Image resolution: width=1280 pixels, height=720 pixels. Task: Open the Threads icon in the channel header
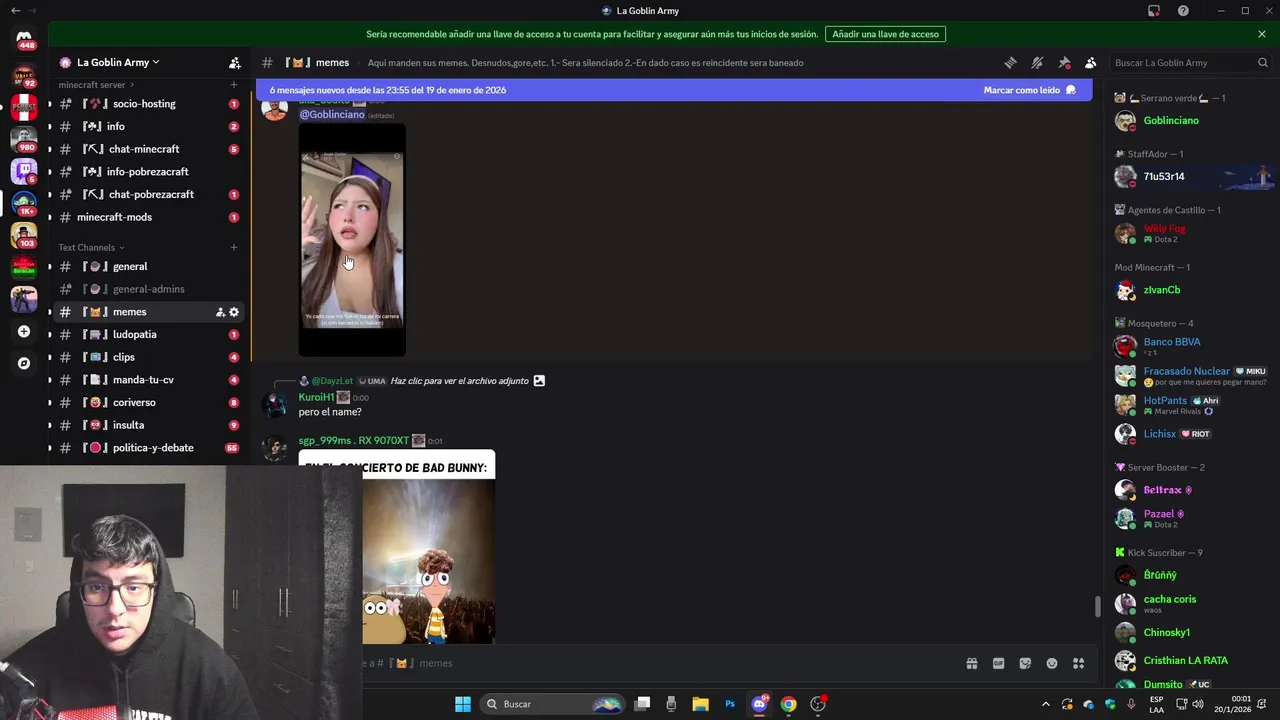[x=1010, y=62]
